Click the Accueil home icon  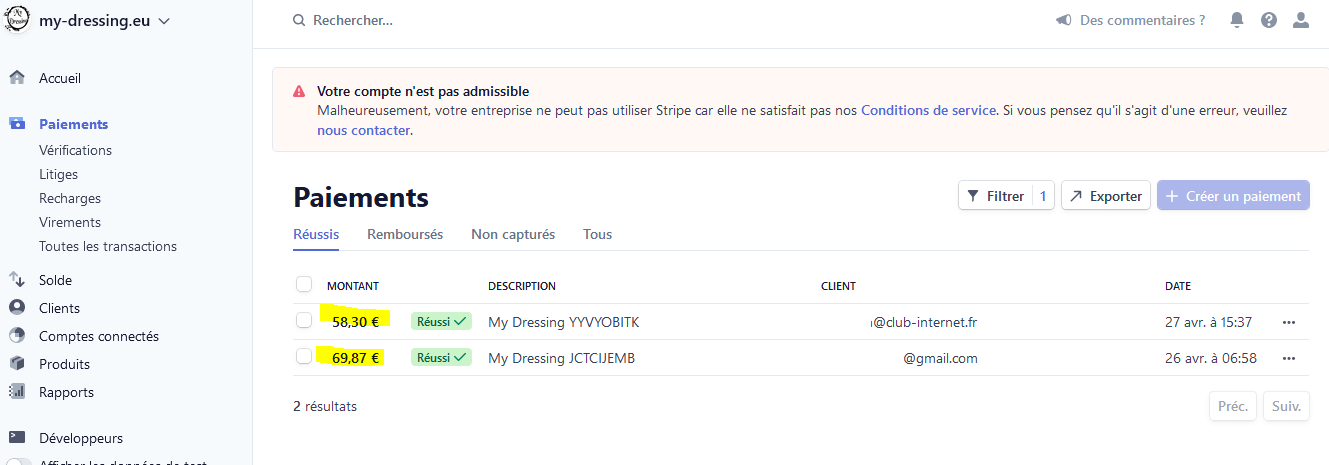point(17,78)
